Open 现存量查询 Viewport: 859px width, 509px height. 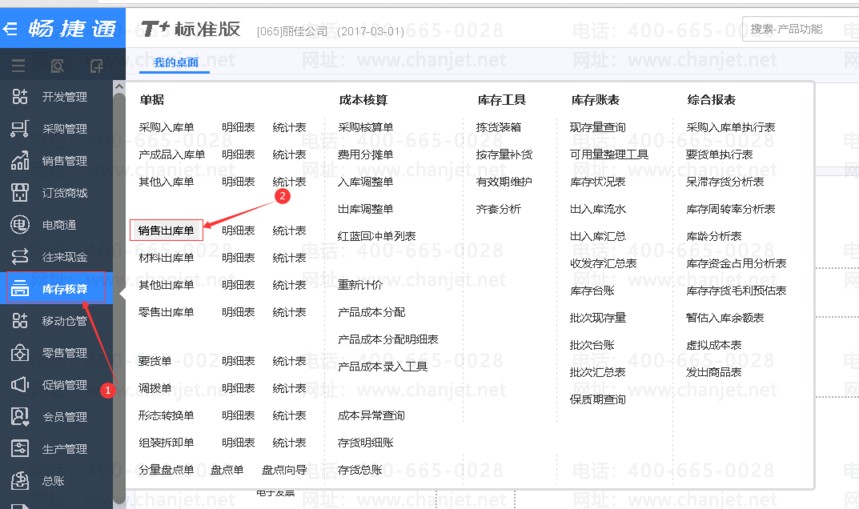click(598, 127)
